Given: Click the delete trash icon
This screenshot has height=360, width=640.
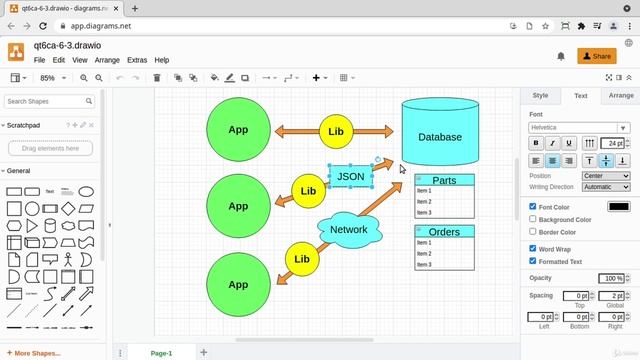Looking at the screenshot, I should [x=157, y=78].
